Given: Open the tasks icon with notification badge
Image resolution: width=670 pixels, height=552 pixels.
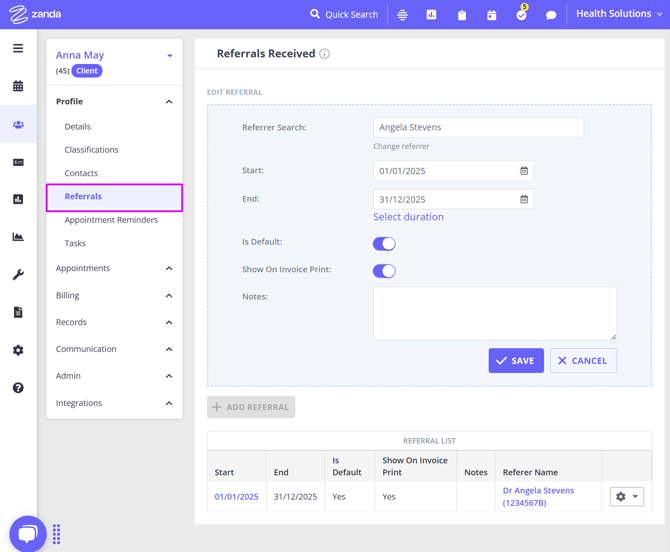Looking at the screenshot, I should pyautogui.click(x=521, y=15).
